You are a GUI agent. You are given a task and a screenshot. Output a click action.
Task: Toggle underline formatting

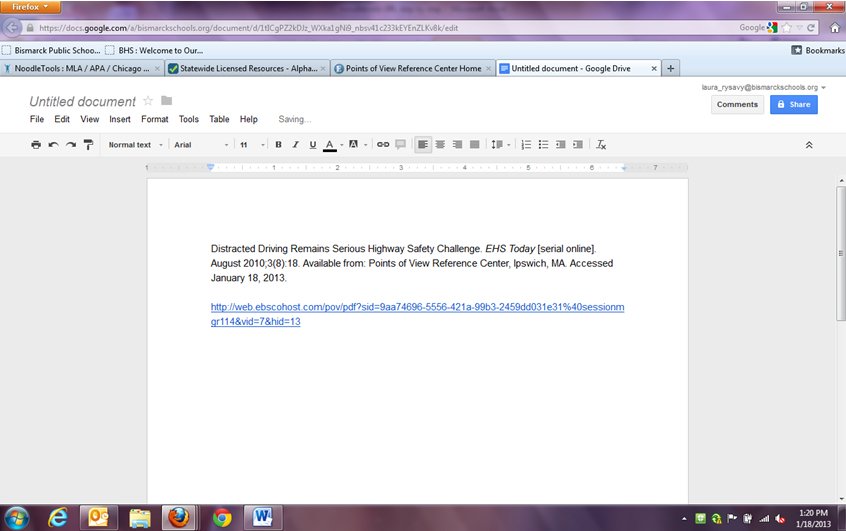click(x=313, y=145)
